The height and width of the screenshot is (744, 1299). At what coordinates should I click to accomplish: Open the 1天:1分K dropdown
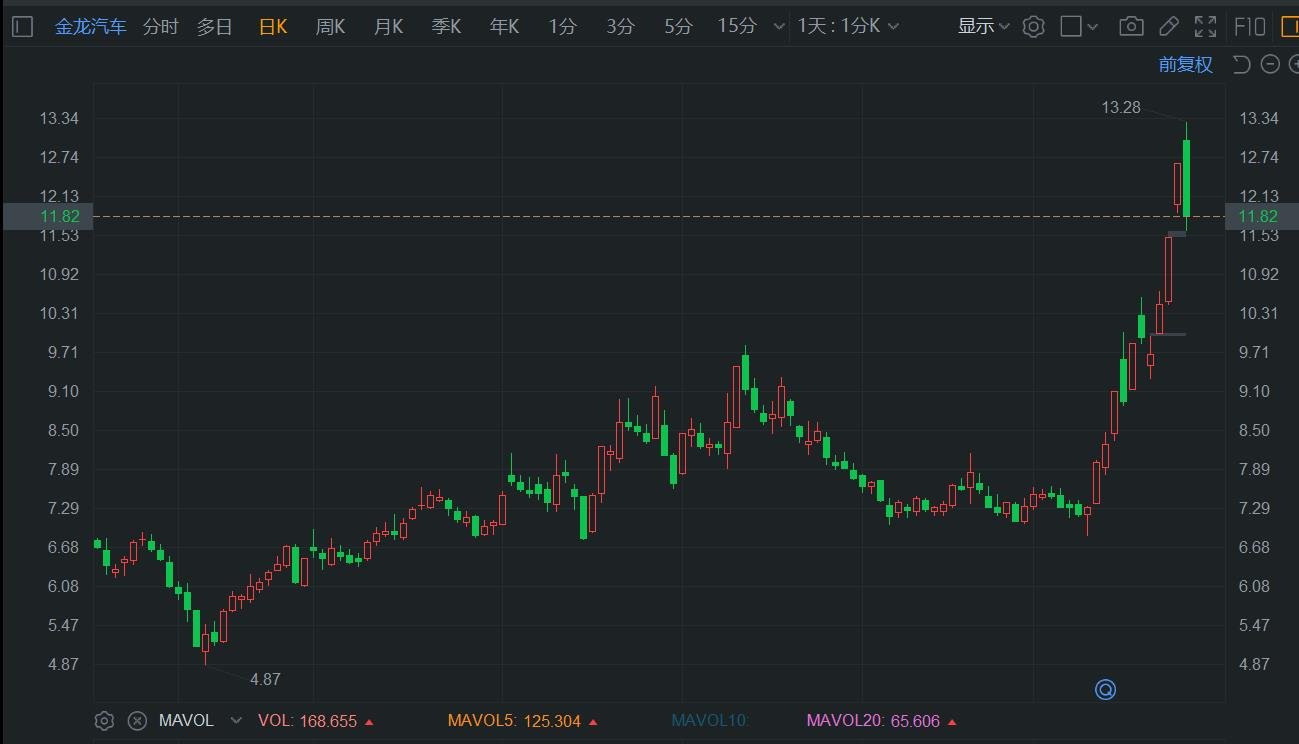pyautogui.click(x=848, y=27)
